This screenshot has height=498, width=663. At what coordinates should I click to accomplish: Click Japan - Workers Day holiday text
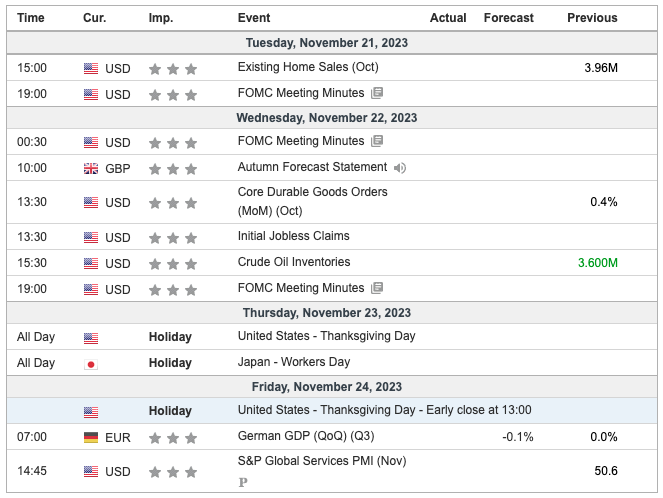click(x=294, y=362)
